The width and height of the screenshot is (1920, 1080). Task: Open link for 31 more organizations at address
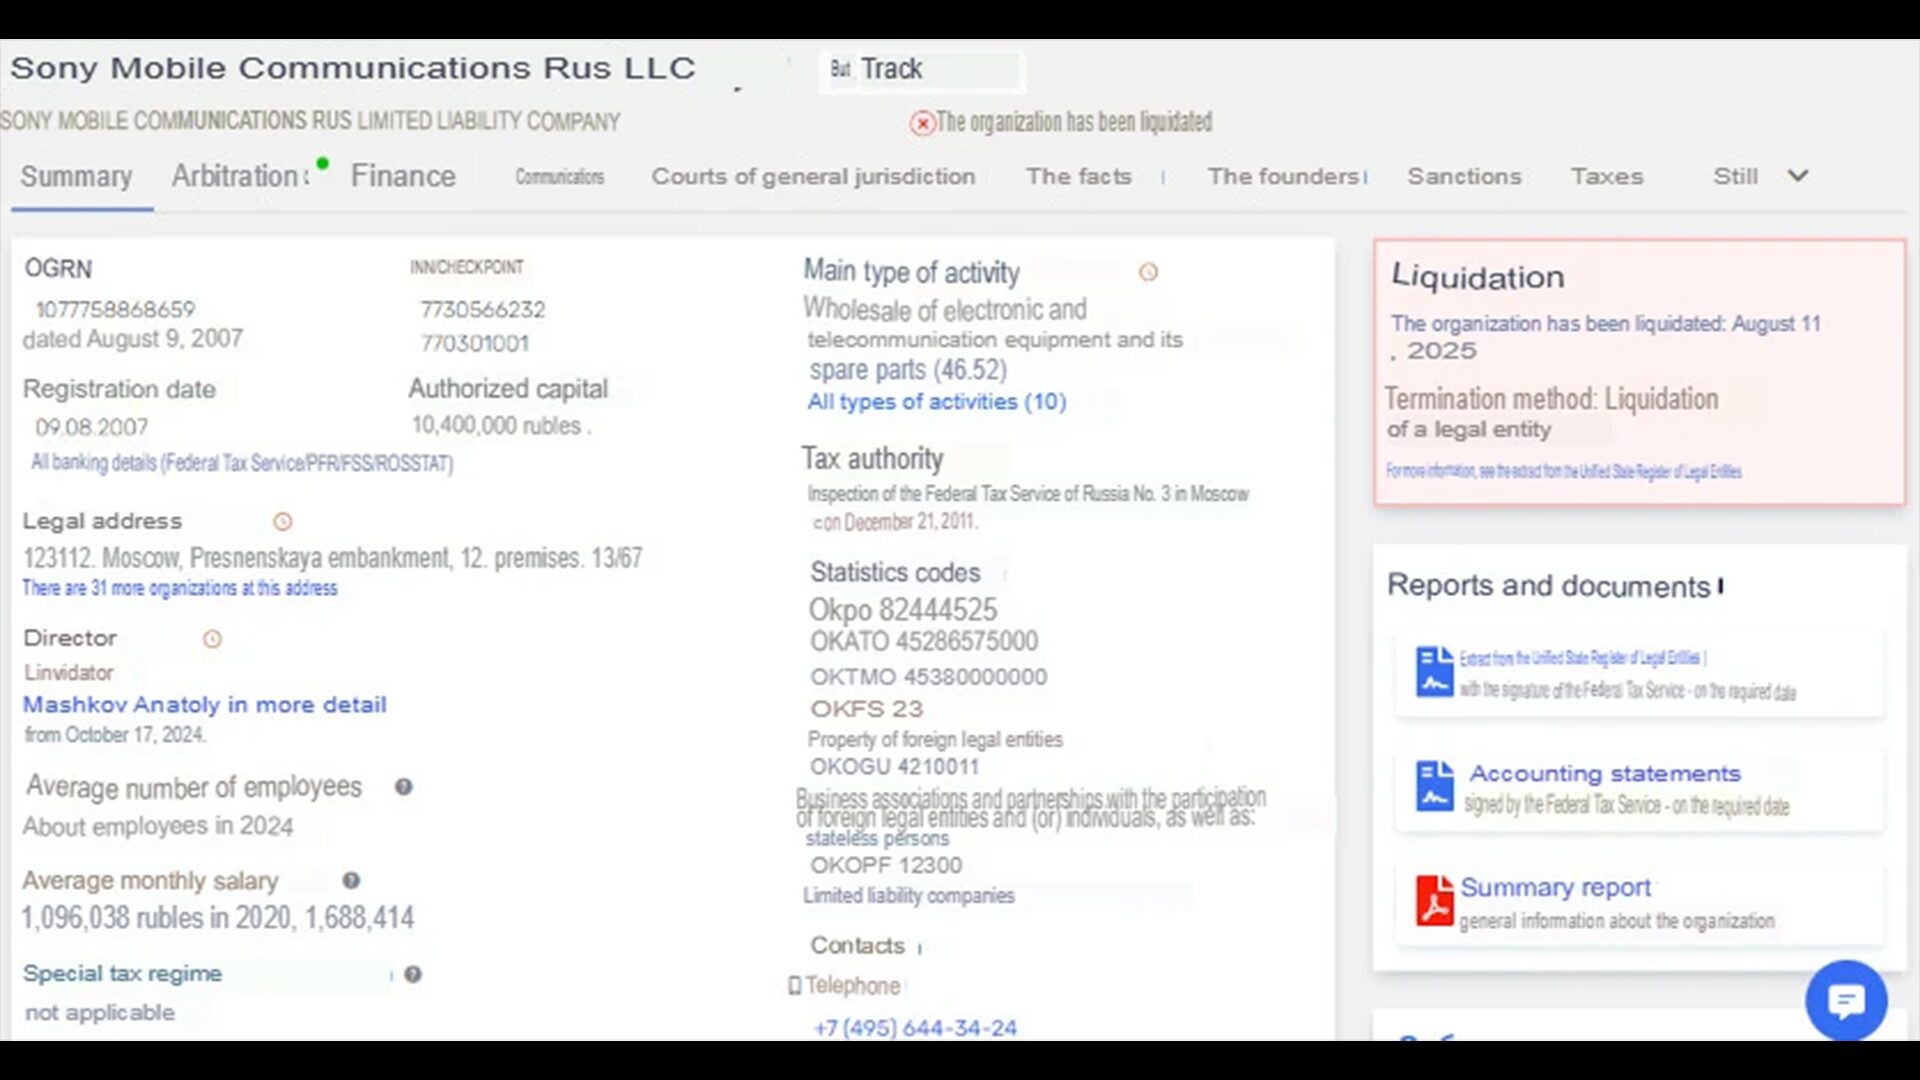pos(180,588)
